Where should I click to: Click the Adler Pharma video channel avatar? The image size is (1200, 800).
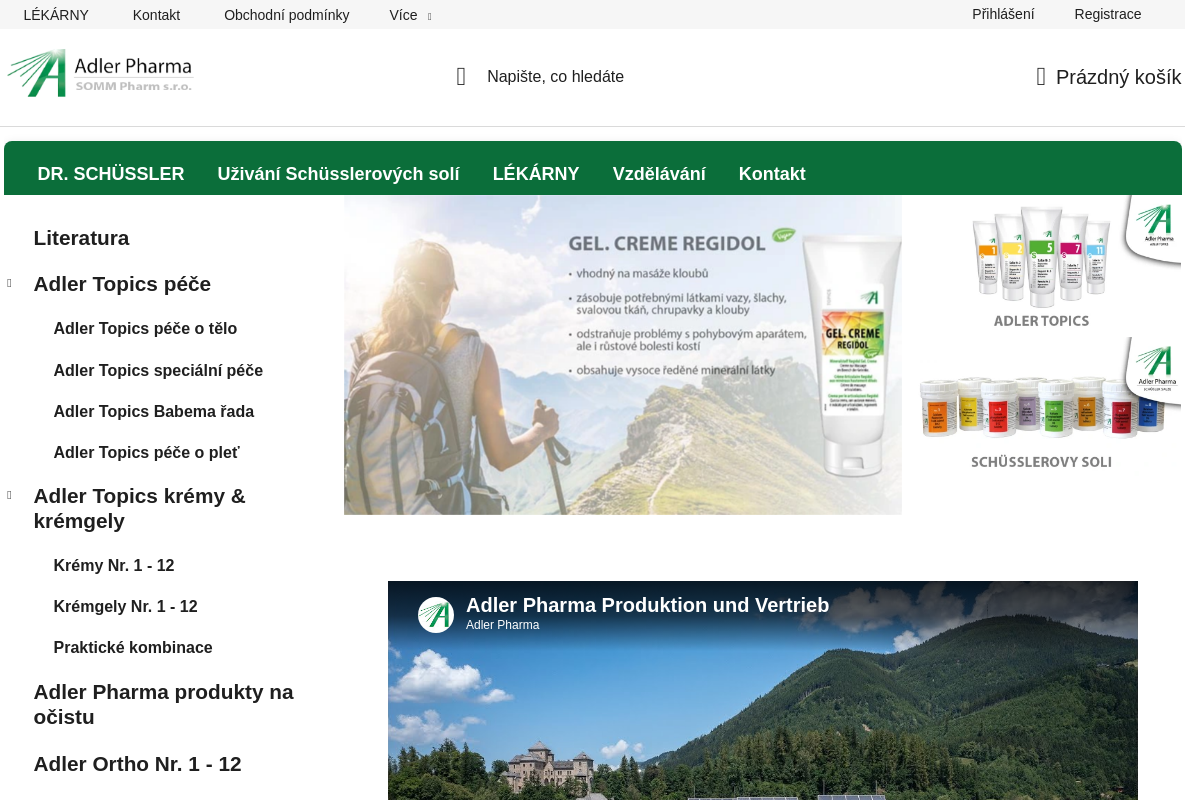[x=436, y=615]
